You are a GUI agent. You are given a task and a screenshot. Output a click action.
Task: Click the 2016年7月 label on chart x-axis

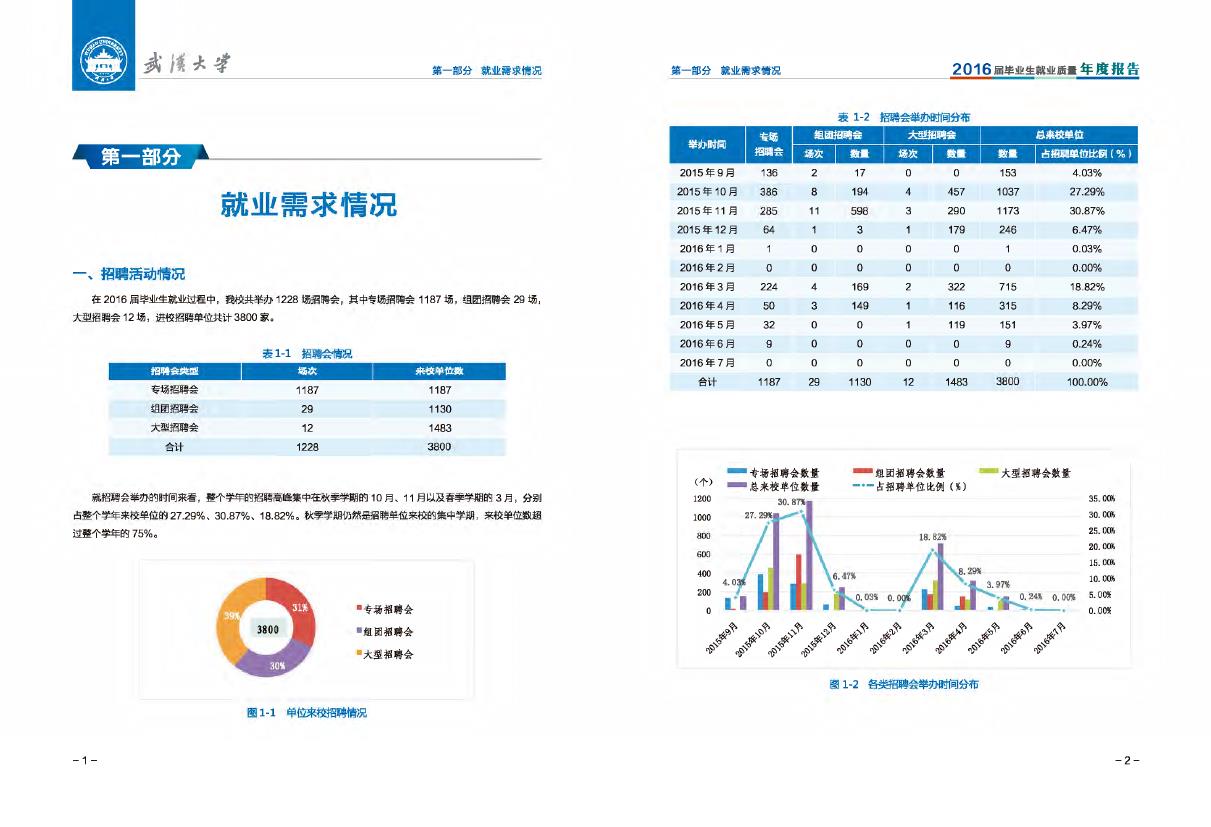[1051, 637]
